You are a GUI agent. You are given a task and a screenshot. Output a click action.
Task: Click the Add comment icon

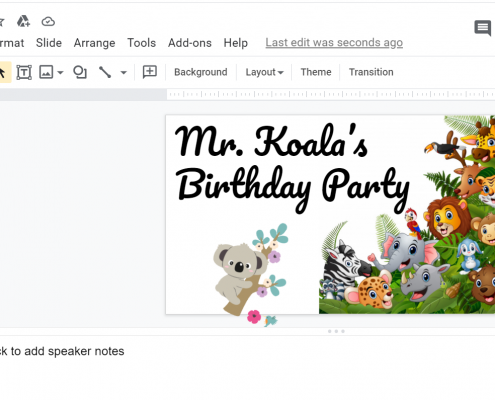coord(150,72)
